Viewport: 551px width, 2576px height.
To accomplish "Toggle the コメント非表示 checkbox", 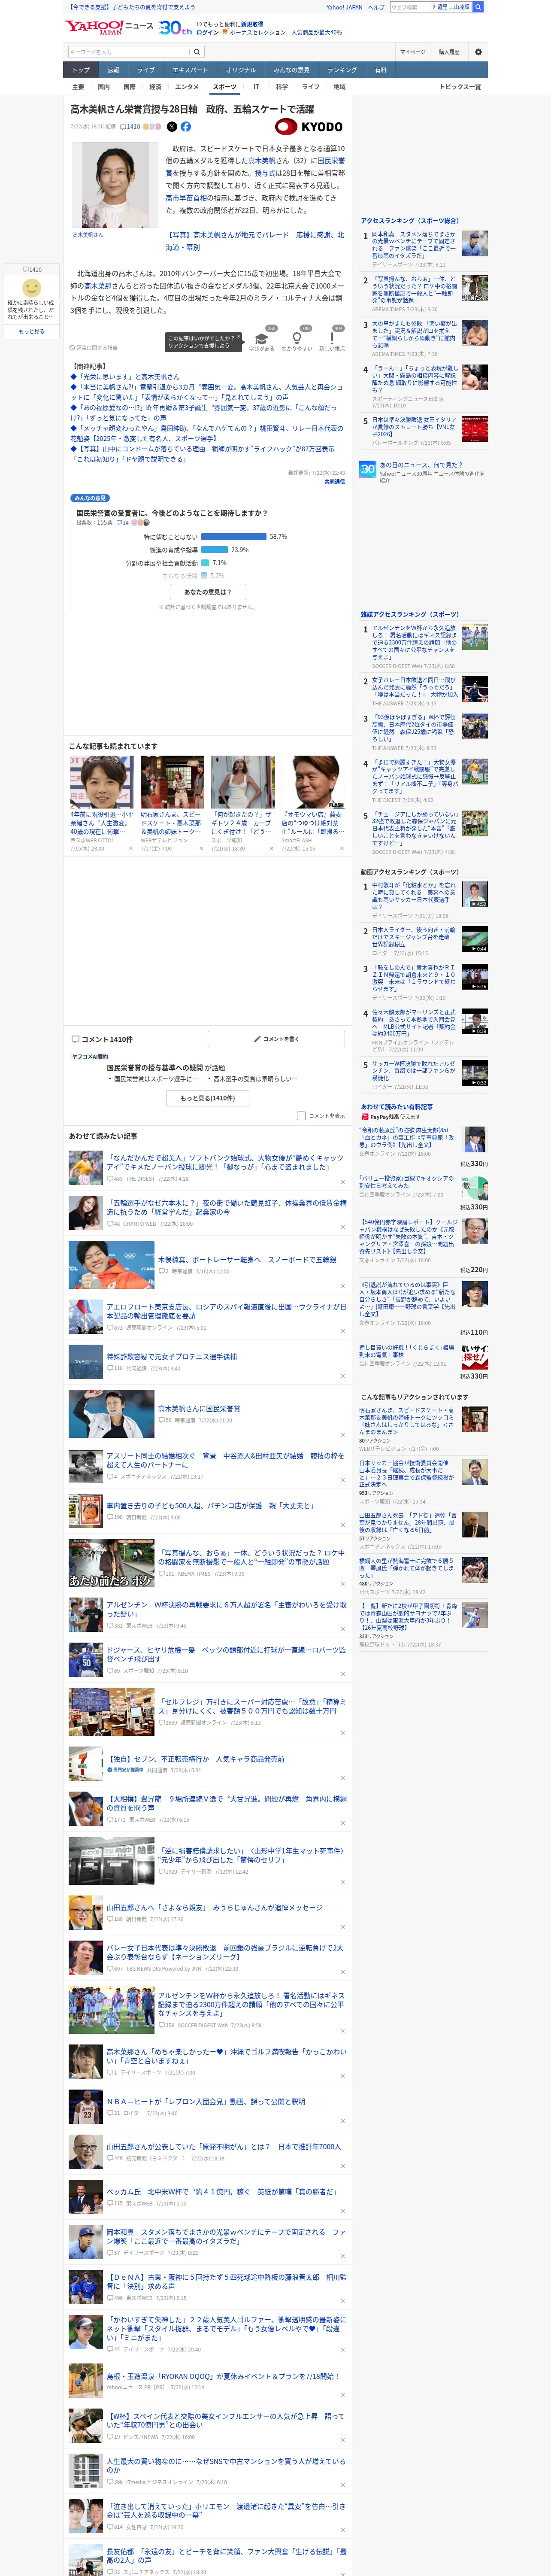I will coord(301,1115).
